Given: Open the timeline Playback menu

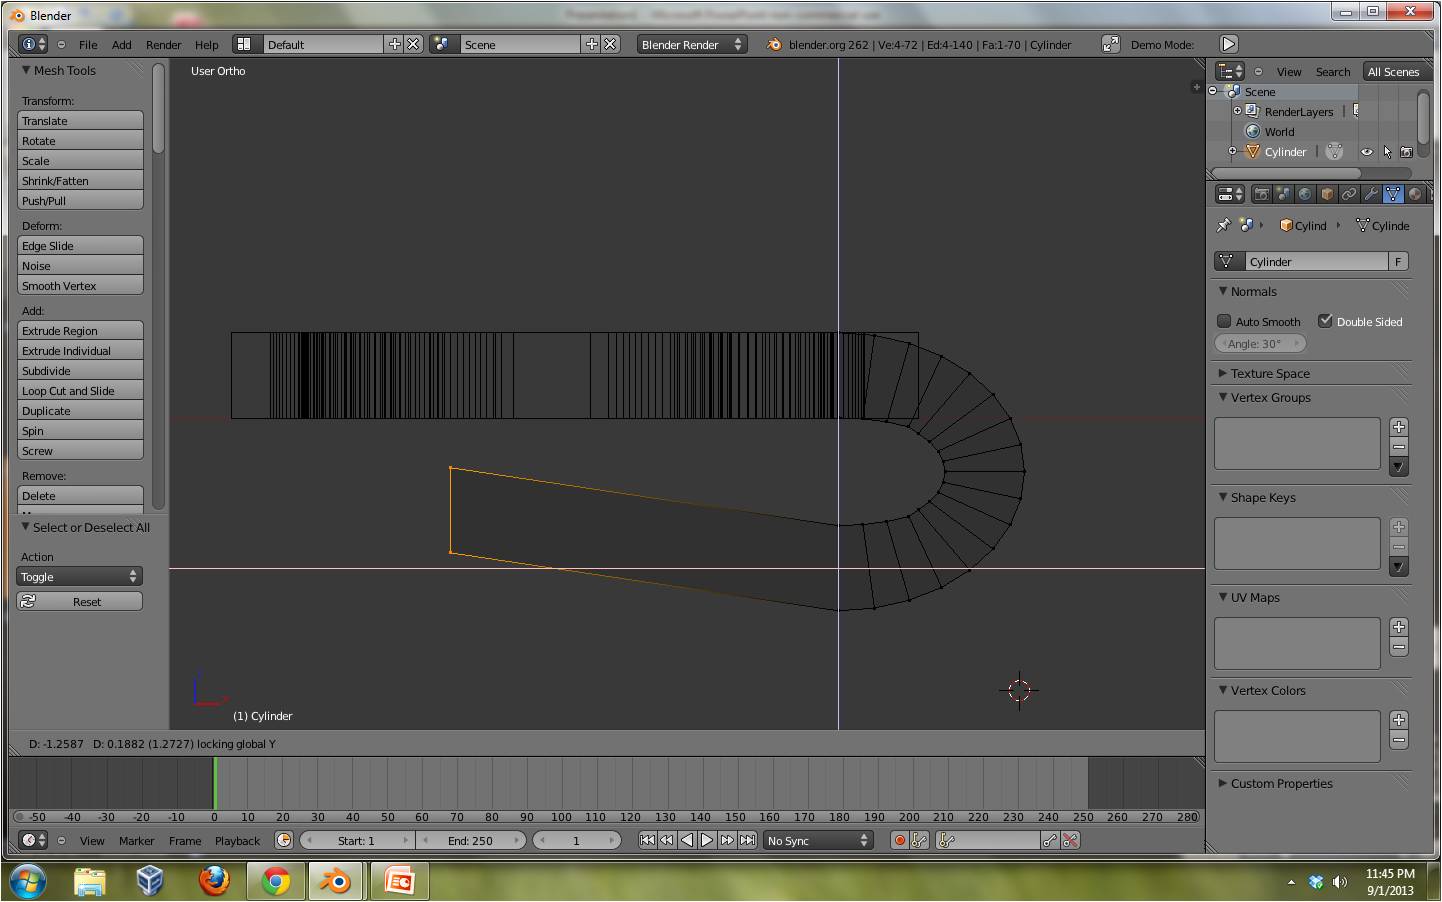Looking at the screenshot, I should click(x=237, y=841).
